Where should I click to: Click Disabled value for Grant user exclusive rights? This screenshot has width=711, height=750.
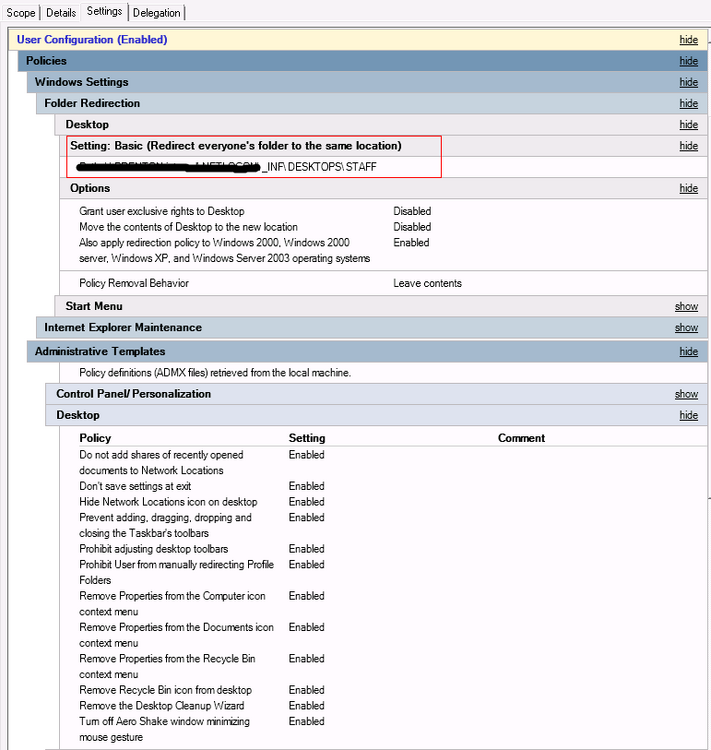[x=412, y=211]
